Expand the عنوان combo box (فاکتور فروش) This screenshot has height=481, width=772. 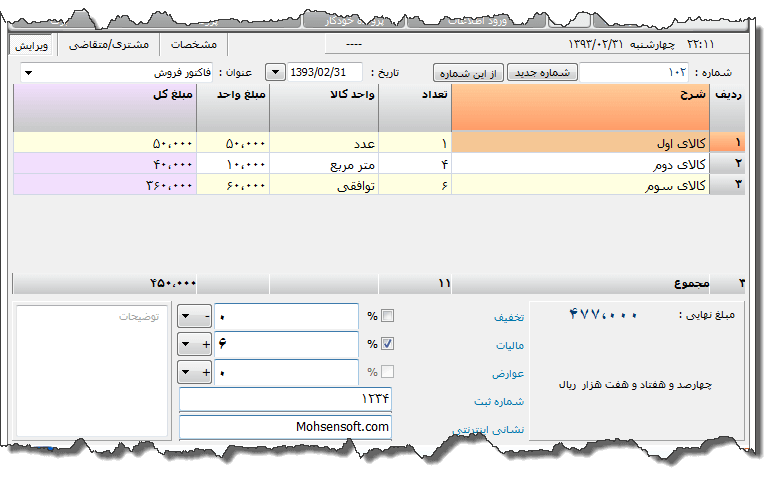(28, 73)
